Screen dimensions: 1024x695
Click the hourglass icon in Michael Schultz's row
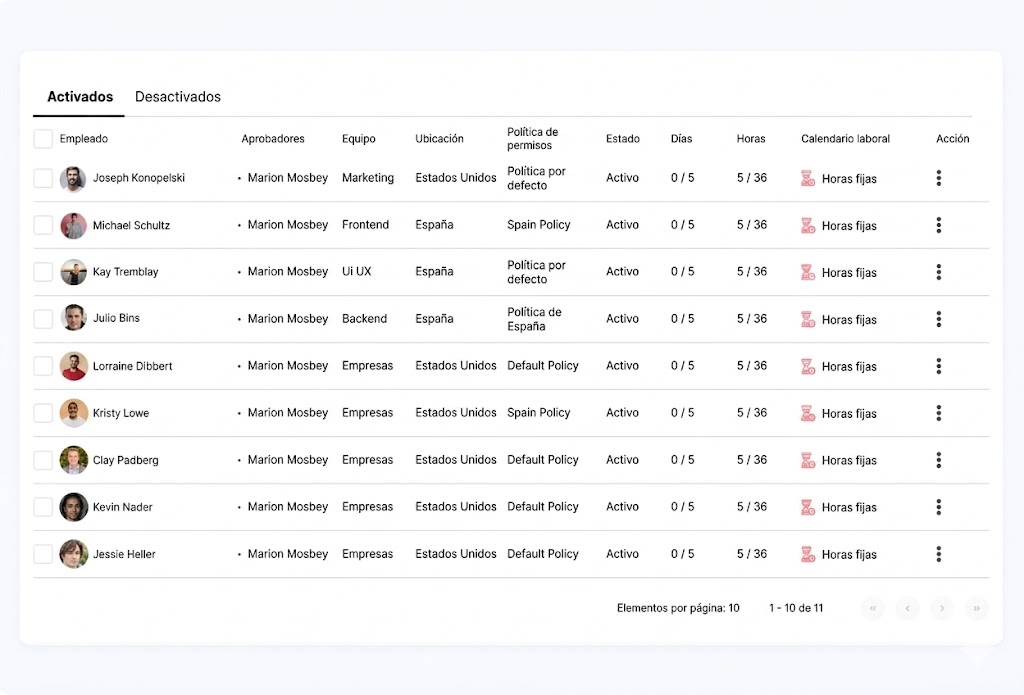808,225
